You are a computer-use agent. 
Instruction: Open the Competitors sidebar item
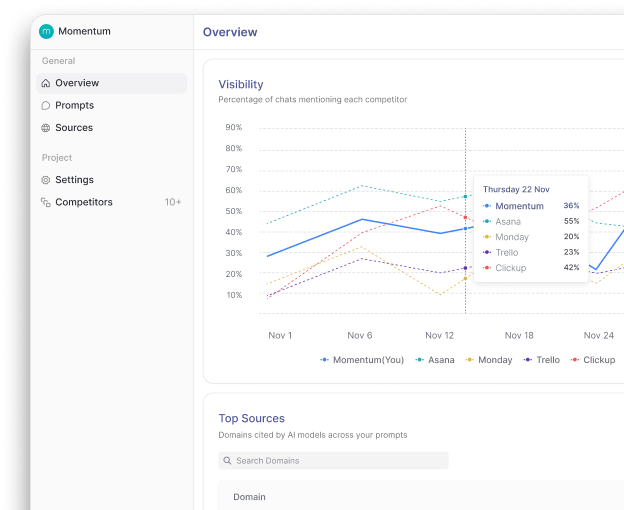pyautogui.click(x=111, y=202)
